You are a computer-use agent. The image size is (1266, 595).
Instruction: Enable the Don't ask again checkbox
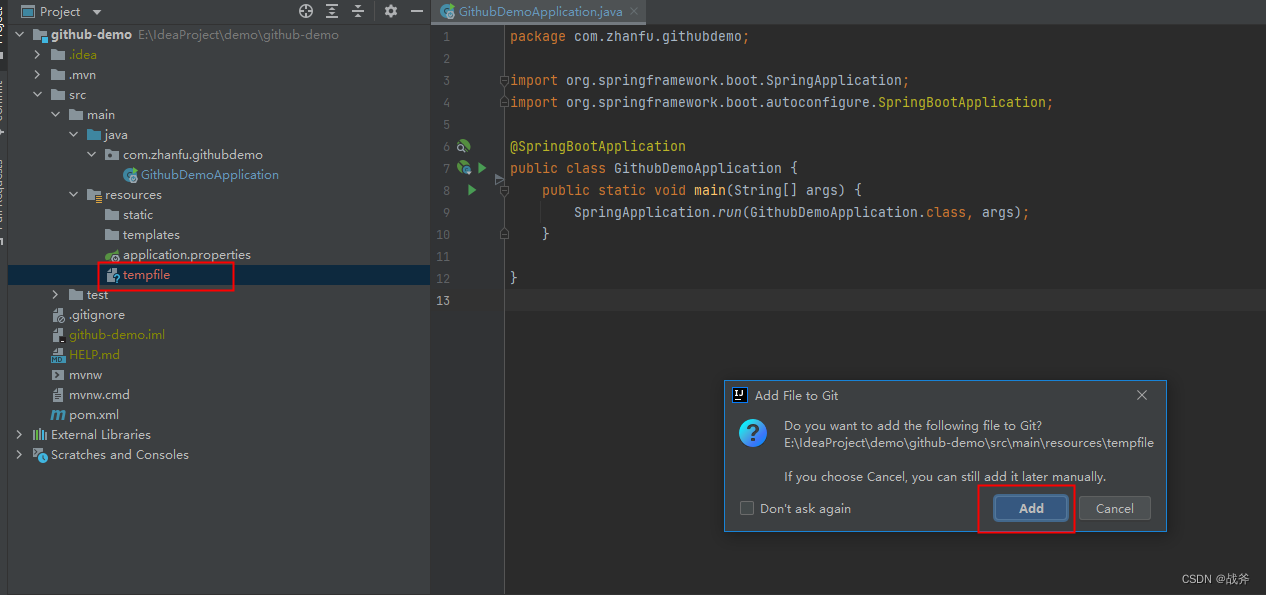coord(747,508)
